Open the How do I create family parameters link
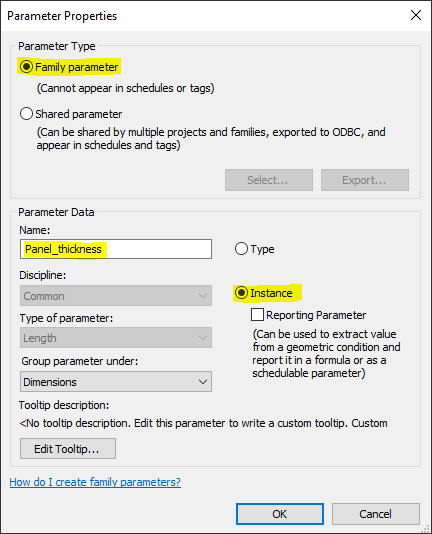The image size is (432, 534). [95, 482]
